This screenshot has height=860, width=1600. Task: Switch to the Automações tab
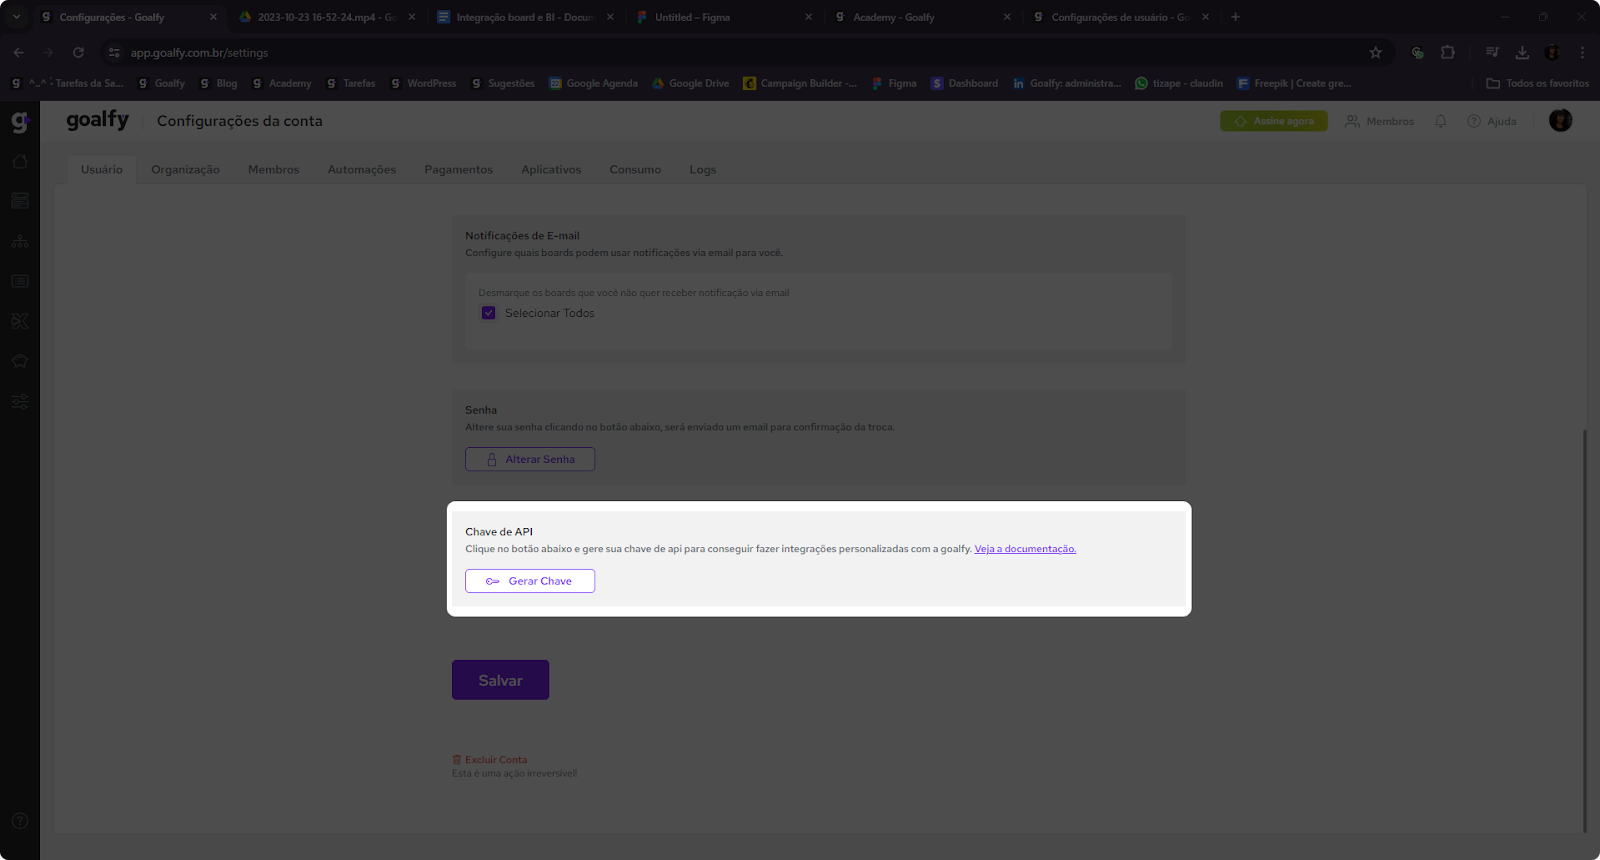362,170
